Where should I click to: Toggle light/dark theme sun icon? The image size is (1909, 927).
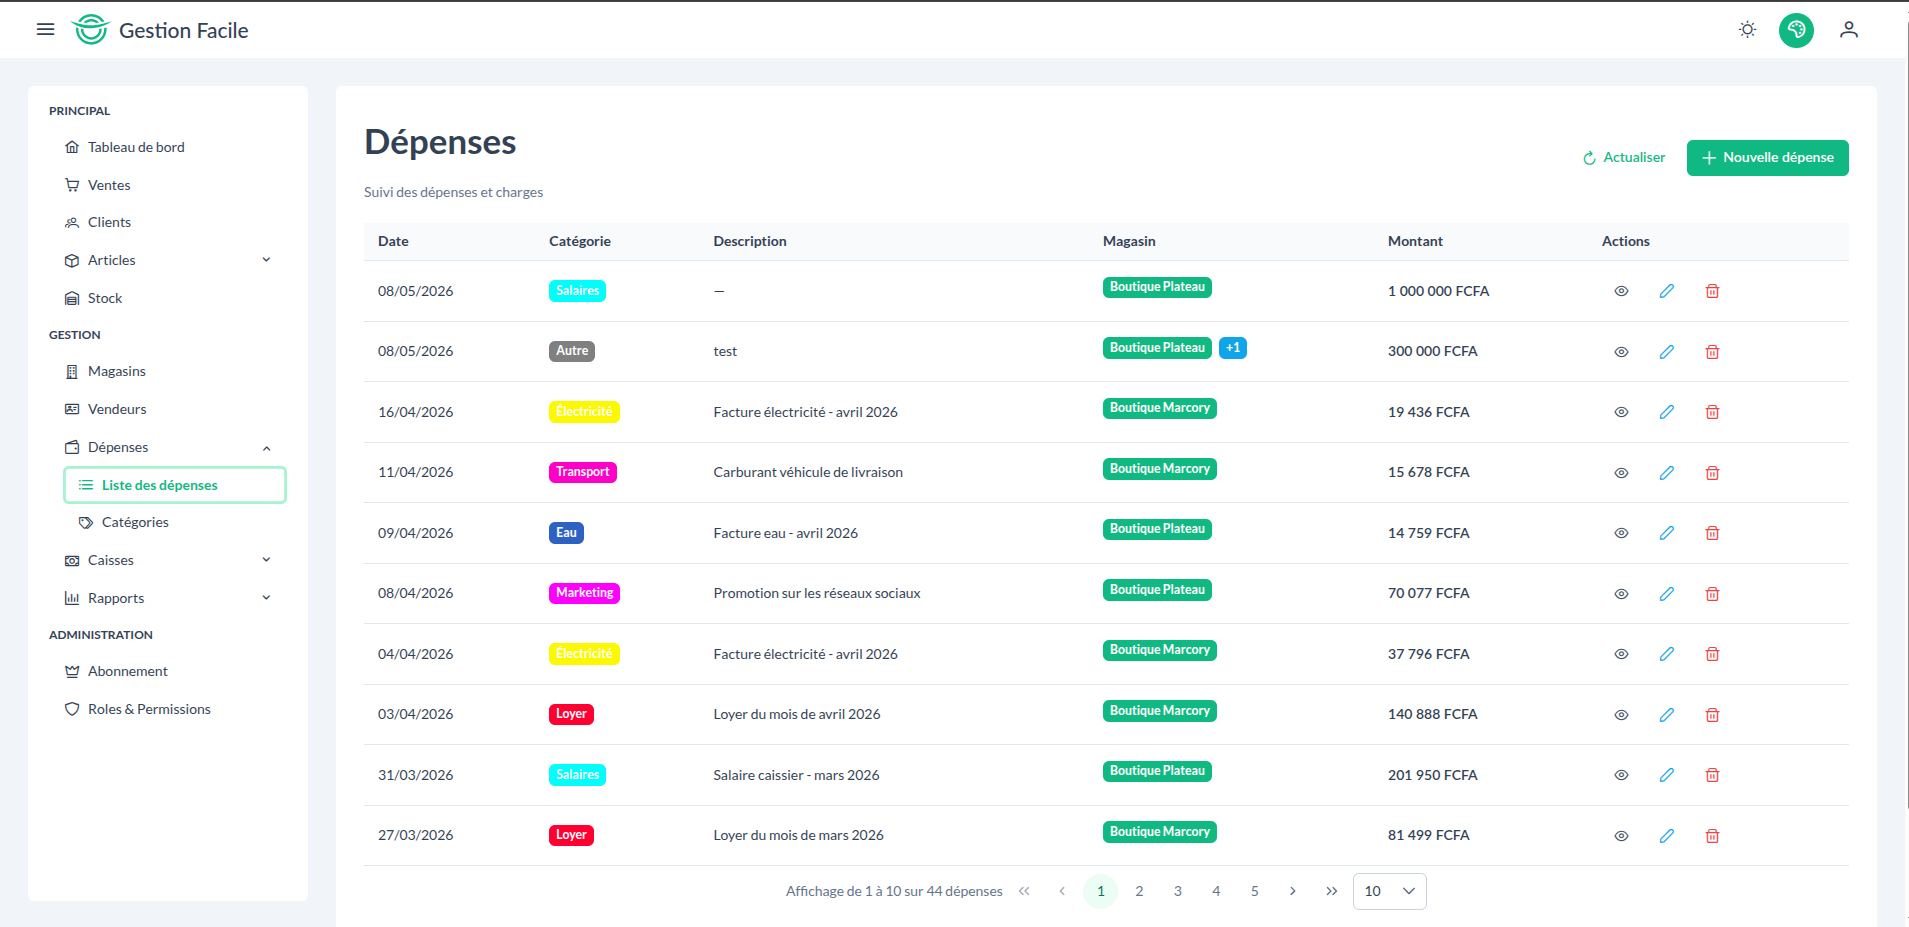[x=1747, y=30]
